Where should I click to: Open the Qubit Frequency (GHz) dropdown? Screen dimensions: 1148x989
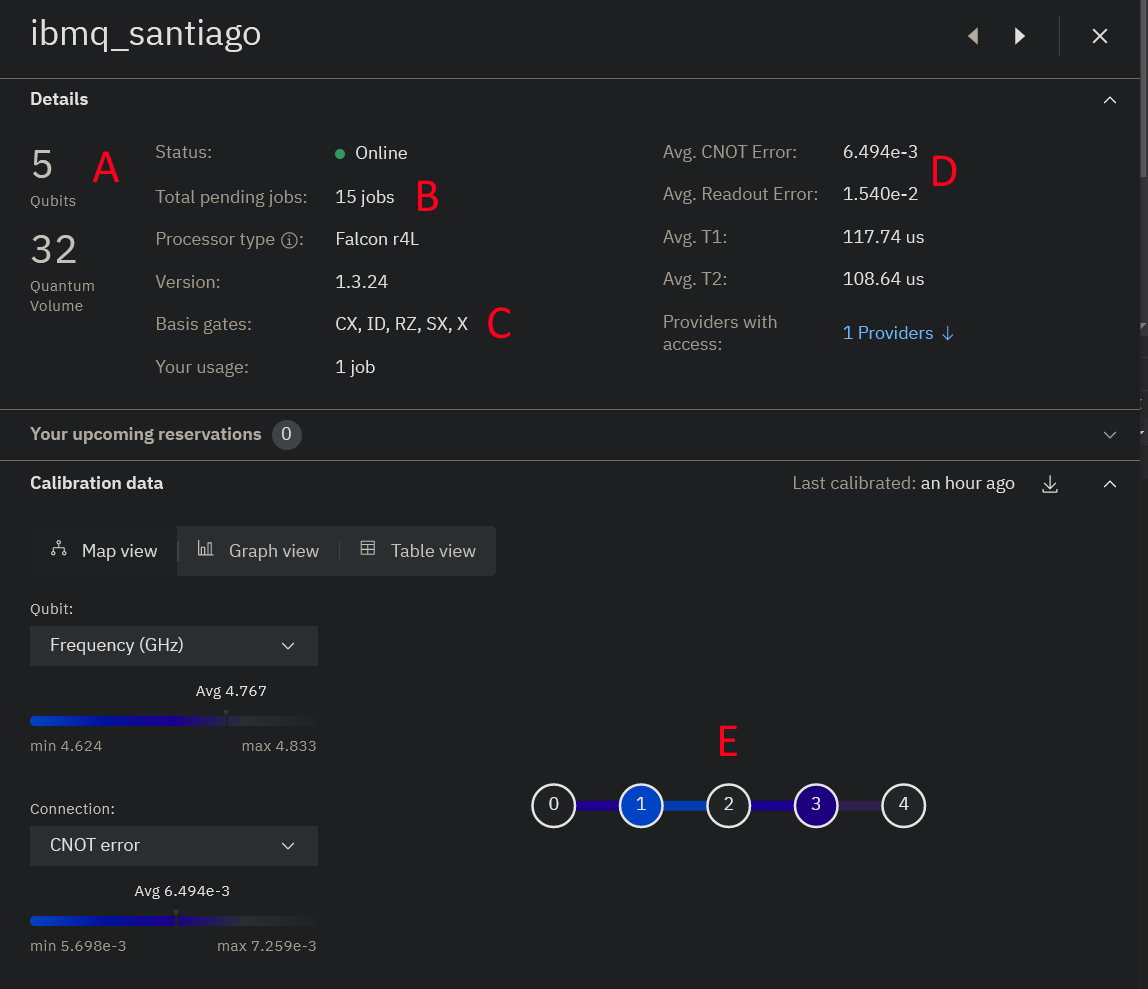click(174, 646)
